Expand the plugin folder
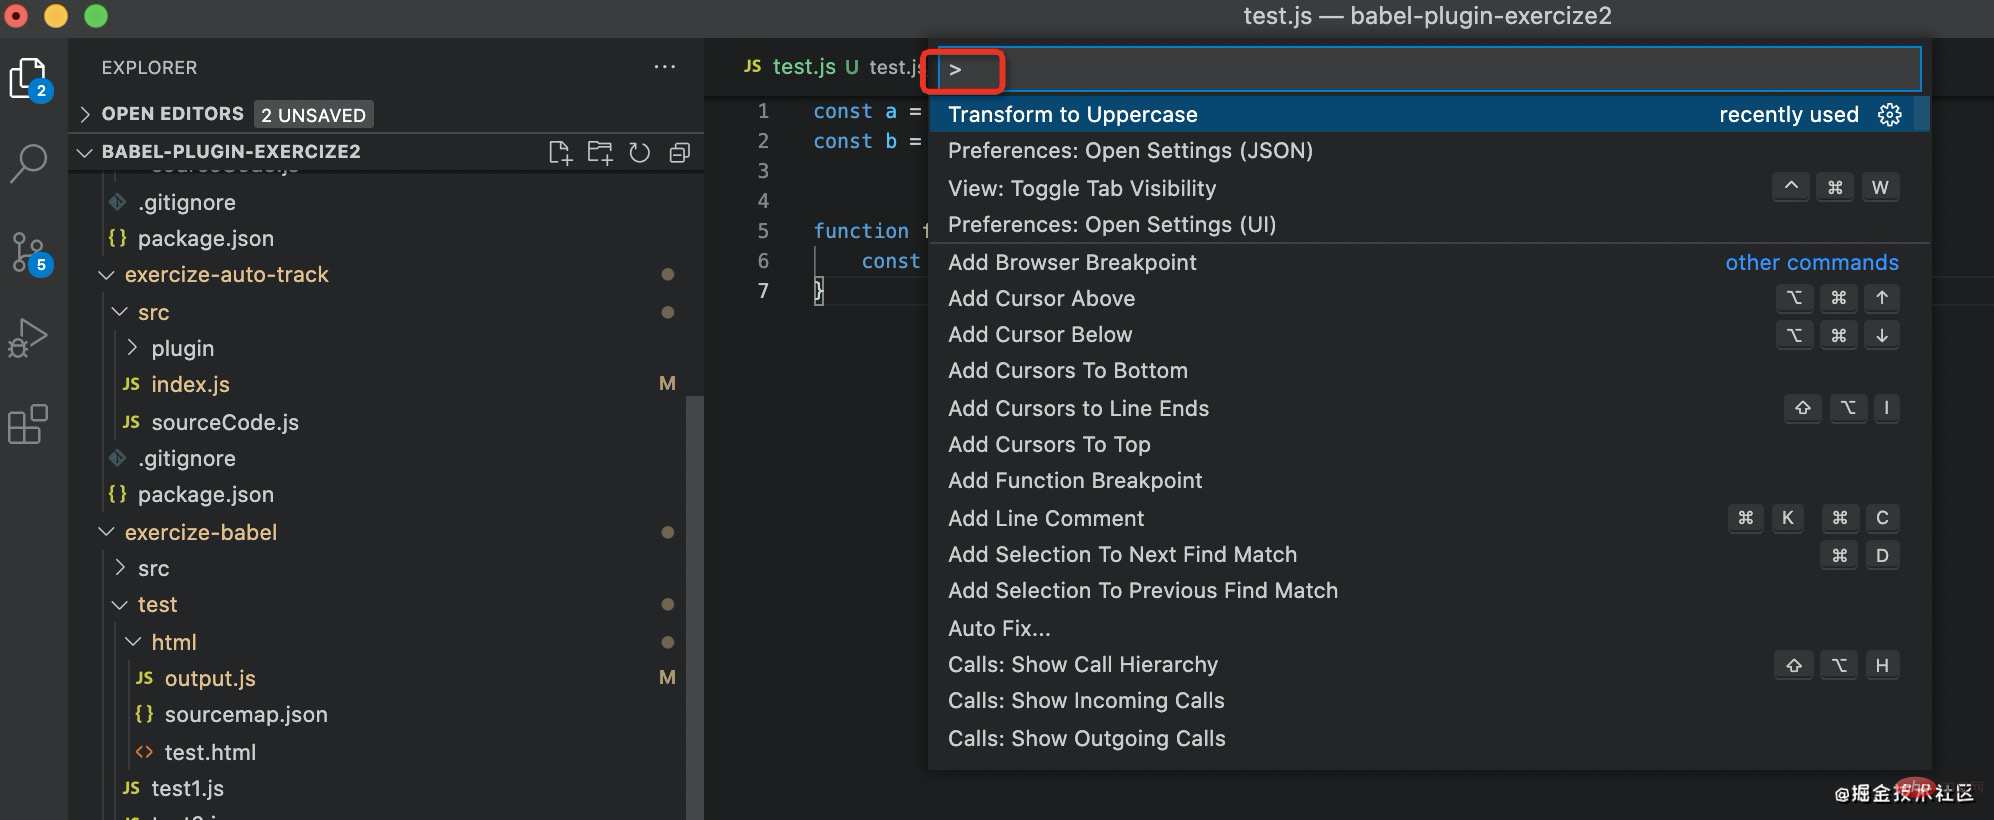Screen dimensions: 1994x820 [x=182, y=349]
